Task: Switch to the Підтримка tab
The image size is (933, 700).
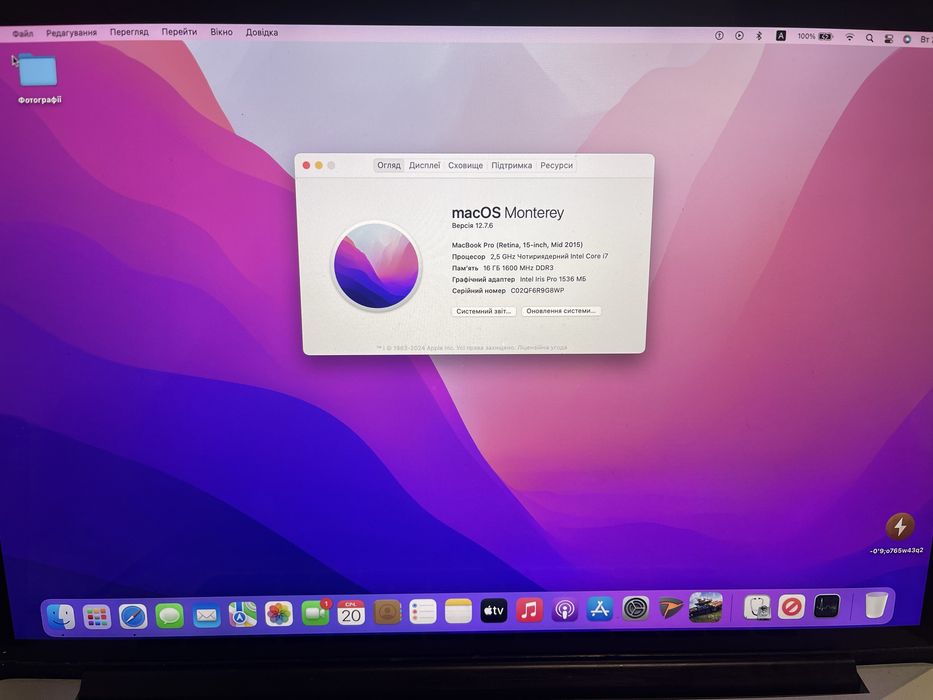Action: [512, 165]
